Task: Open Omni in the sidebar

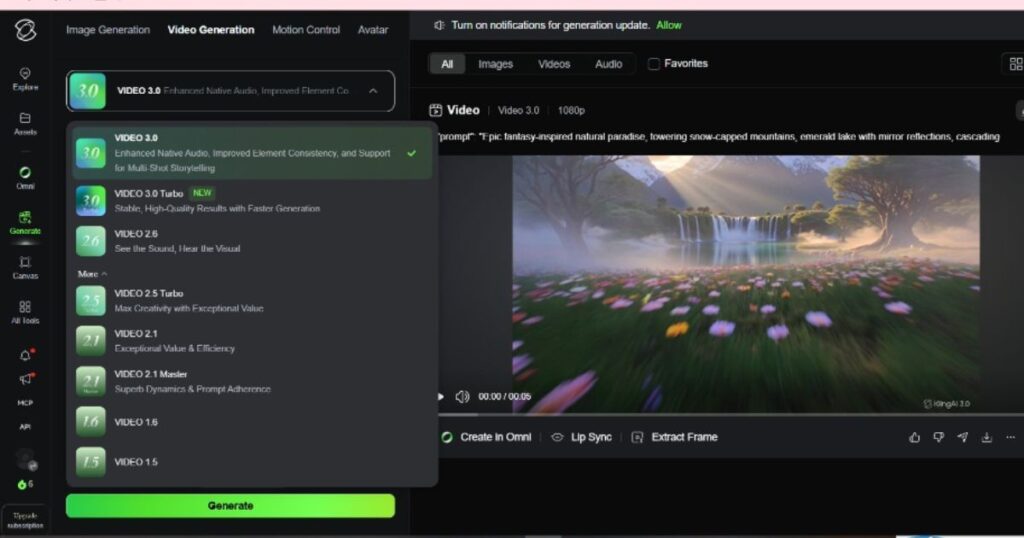Action: click(x=25, y=178)
